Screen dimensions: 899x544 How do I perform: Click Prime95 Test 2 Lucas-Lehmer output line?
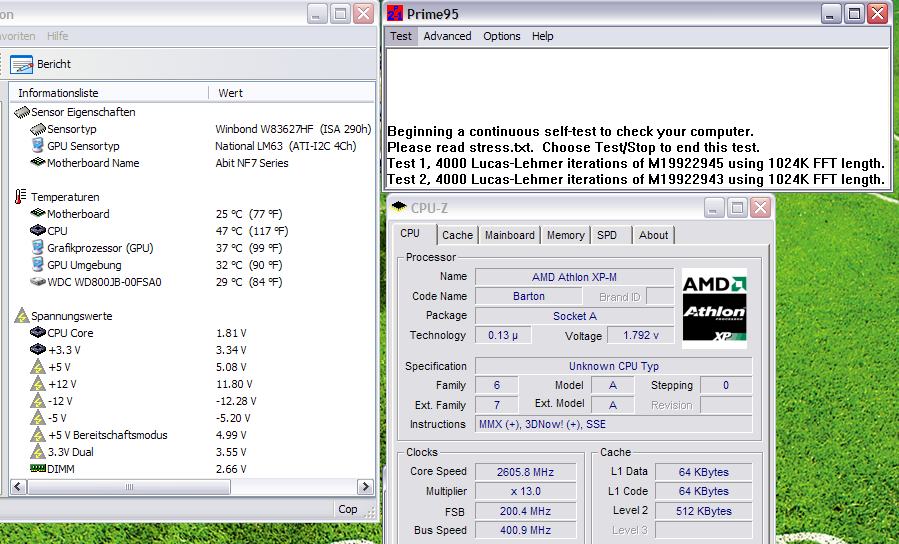point(636,179)
